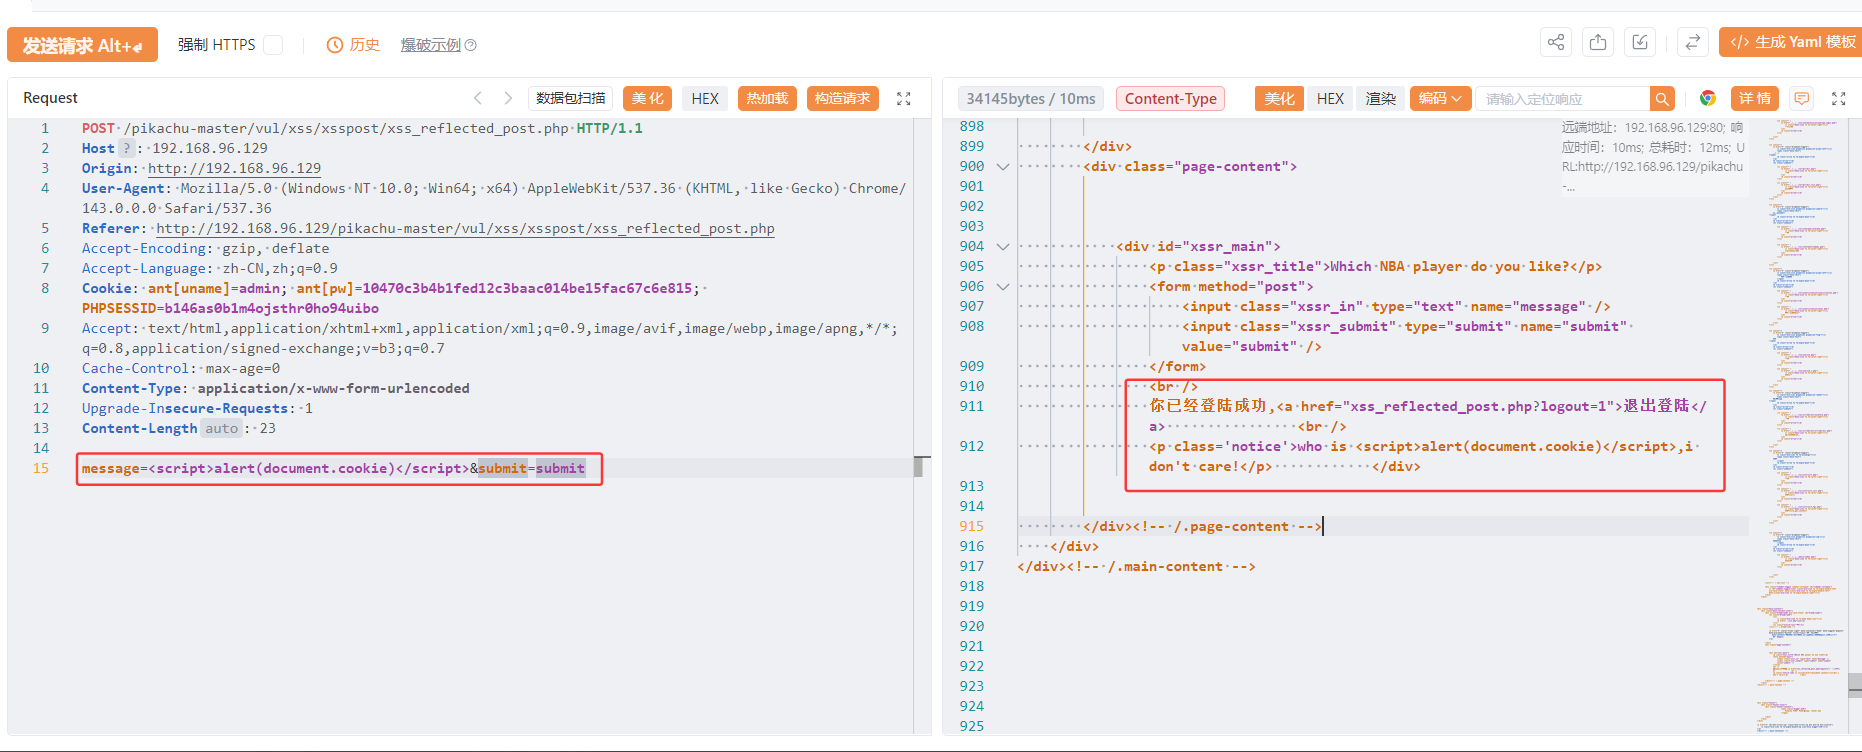Image resolution: width=1862 pixels, height=752 pixels.
Task: Click the 详情 details button
Action: [1755, 98]
